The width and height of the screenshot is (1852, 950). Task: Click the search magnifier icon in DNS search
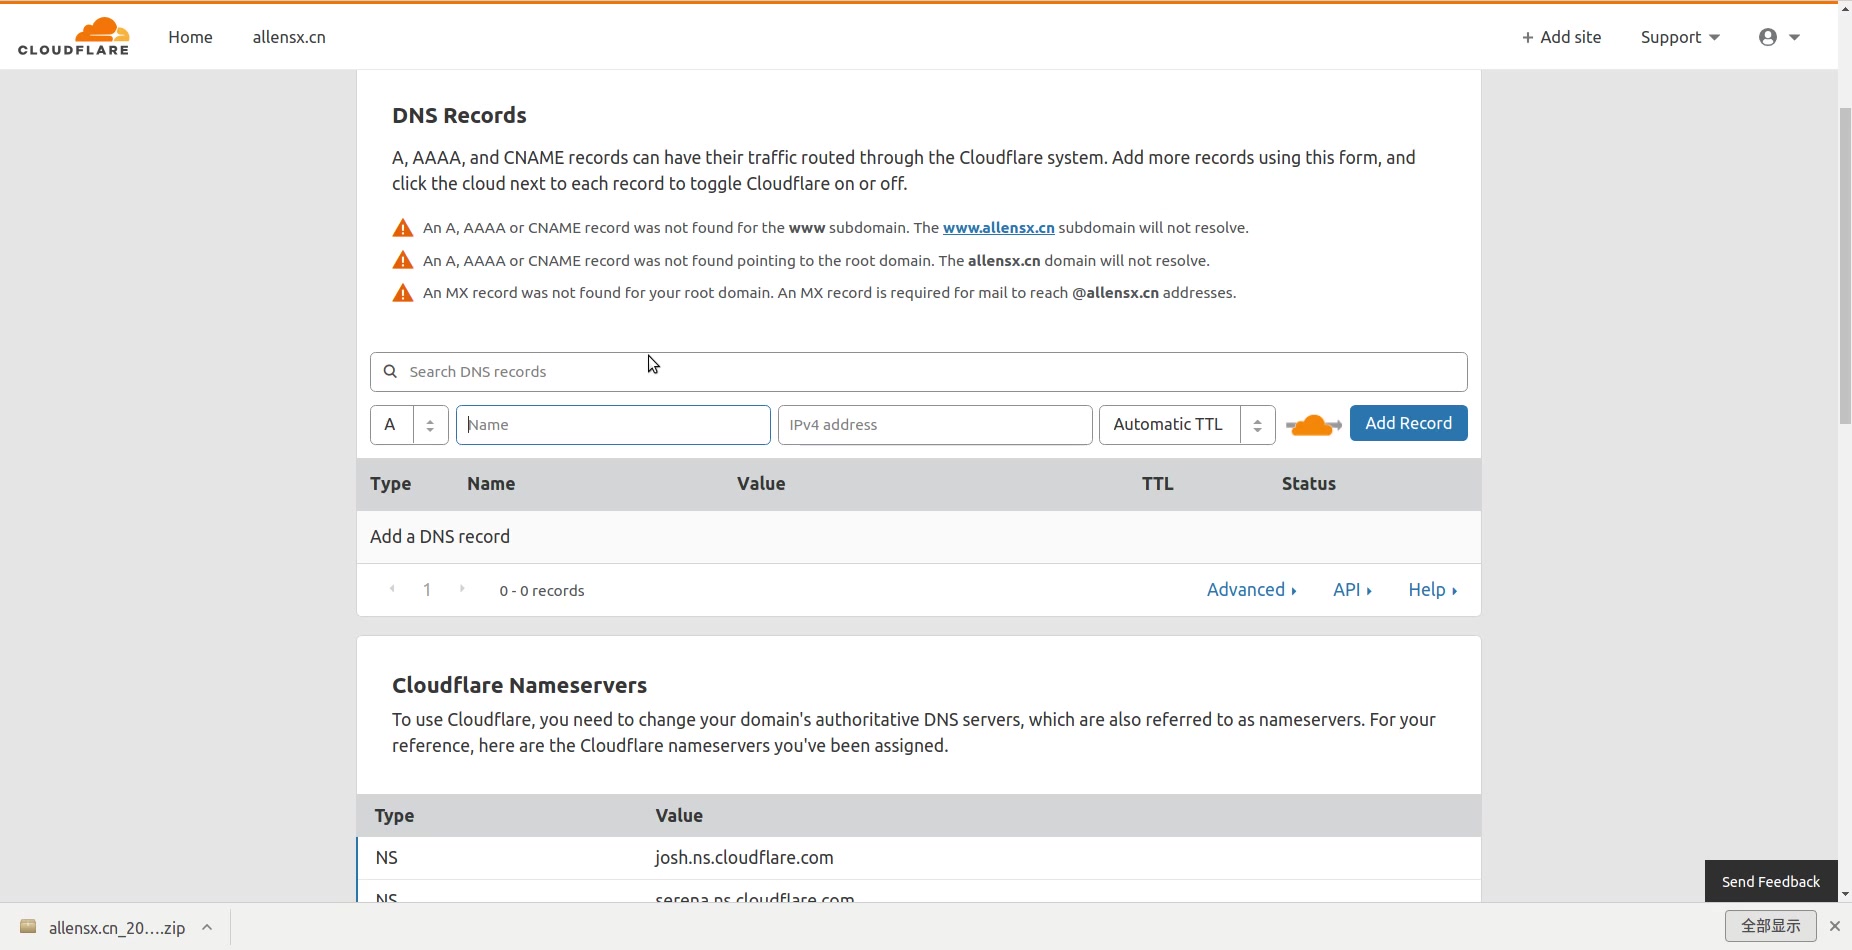(x=391, y=371)
